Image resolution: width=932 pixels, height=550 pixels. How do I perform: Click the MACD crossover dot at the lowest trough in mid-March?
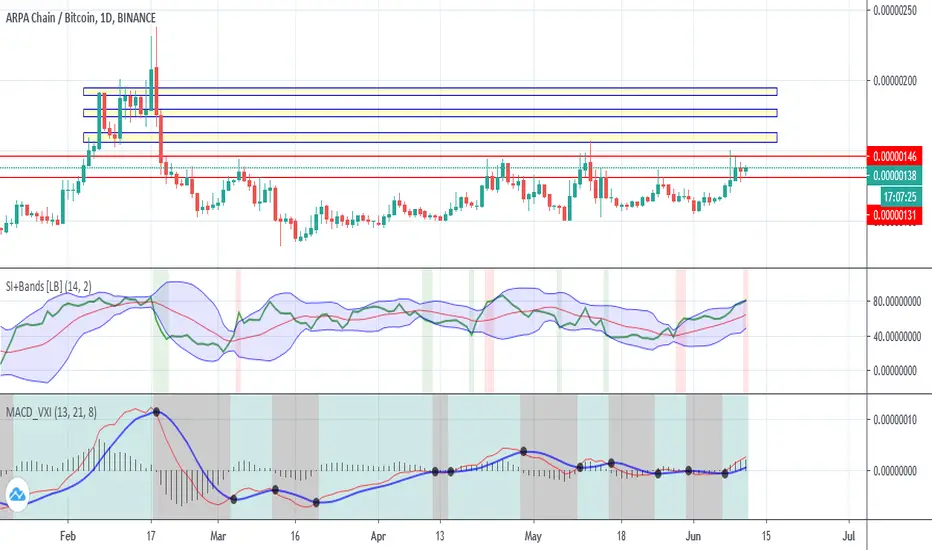point(316,502)
